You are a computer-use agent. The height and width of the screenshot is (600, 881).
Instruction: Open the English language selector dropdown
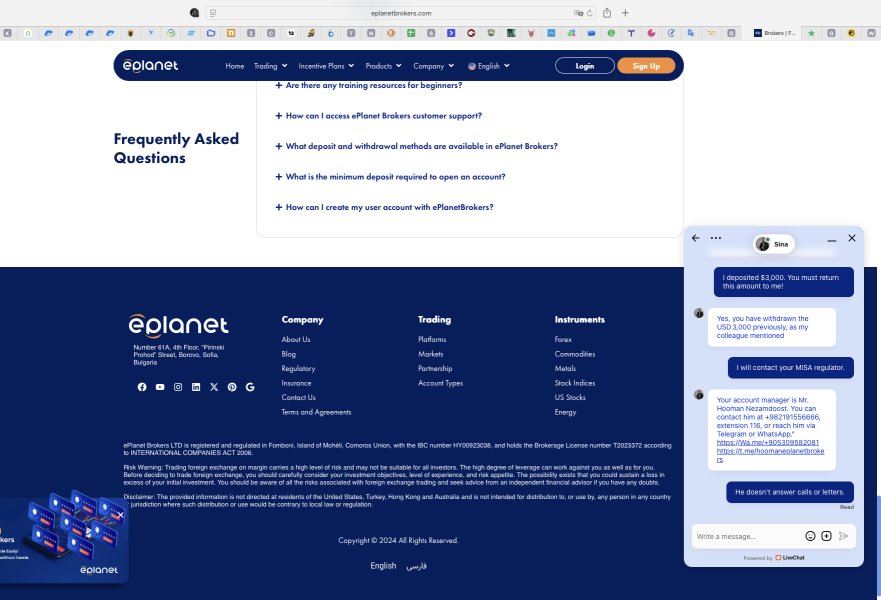pos(489,66)
